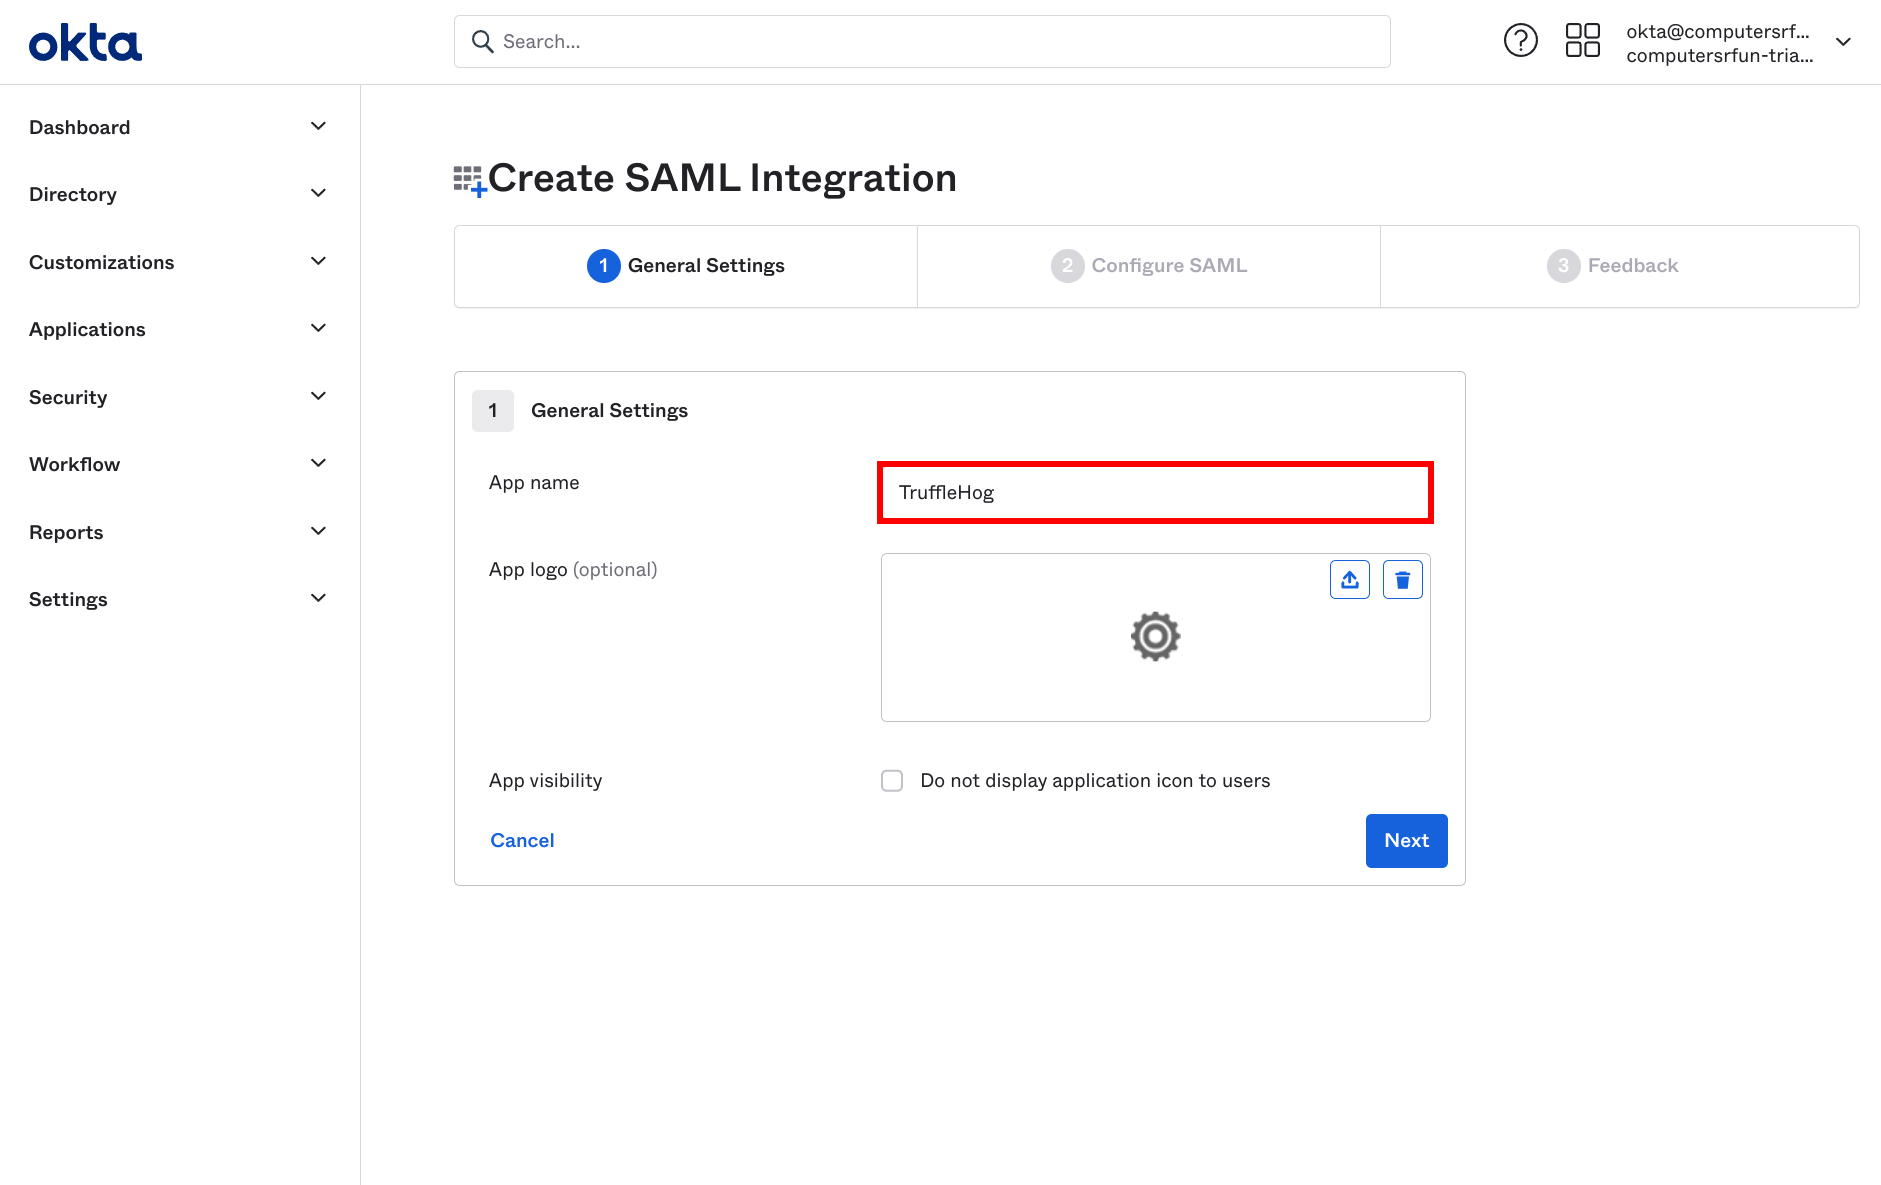
Task: Click the Next button
Action: [1406, 841]
